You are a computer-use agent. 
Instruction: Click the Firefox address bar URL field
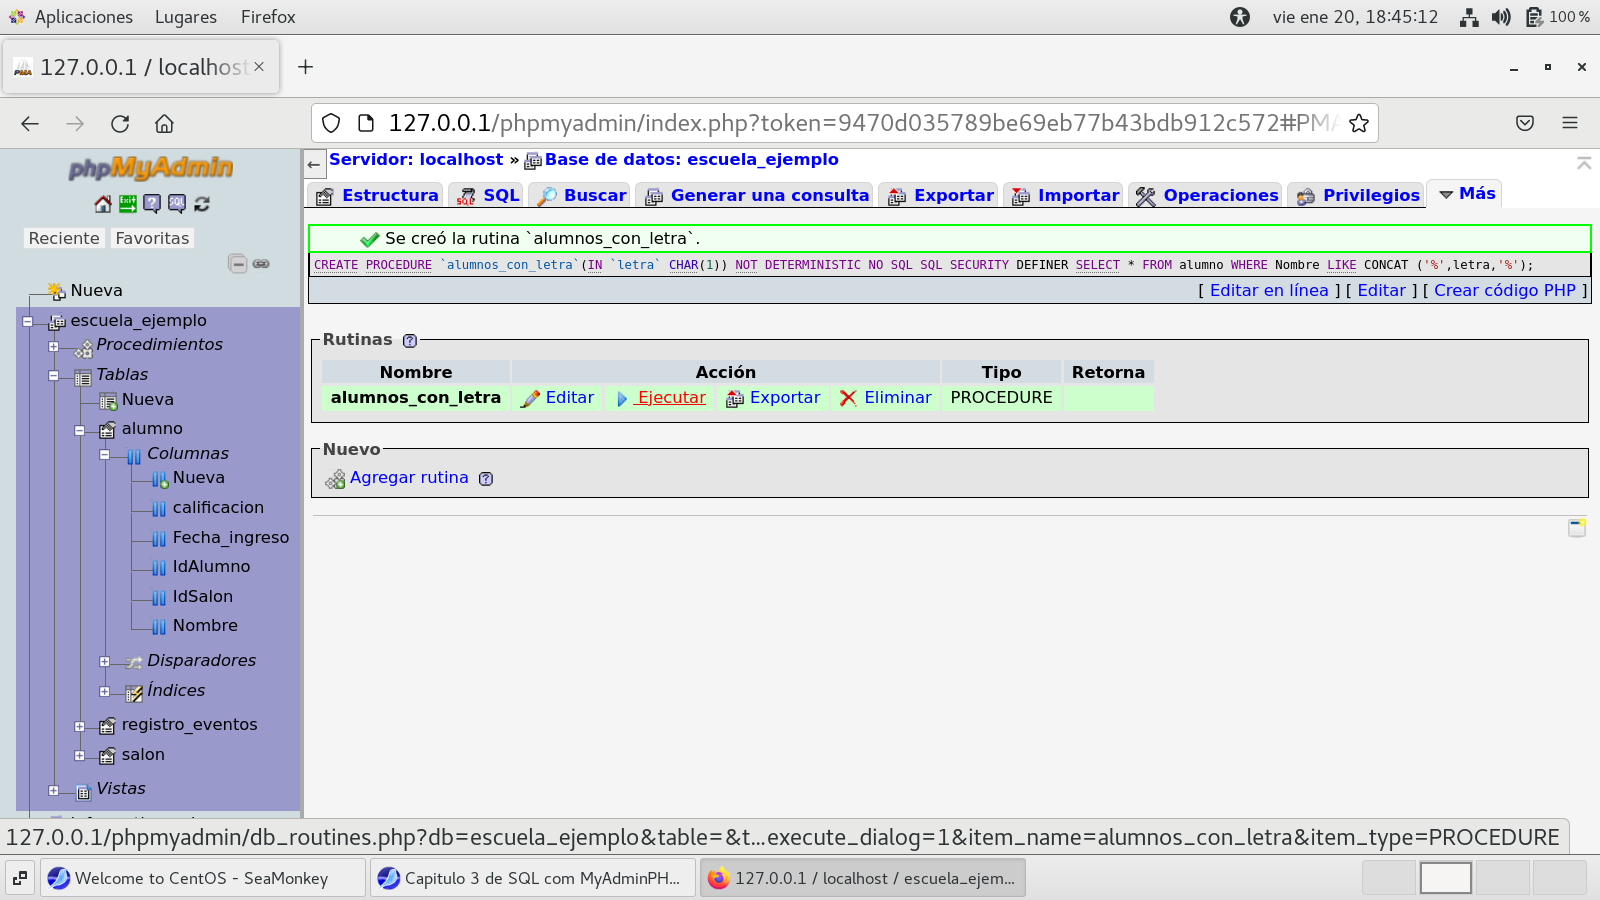point(840,123)
